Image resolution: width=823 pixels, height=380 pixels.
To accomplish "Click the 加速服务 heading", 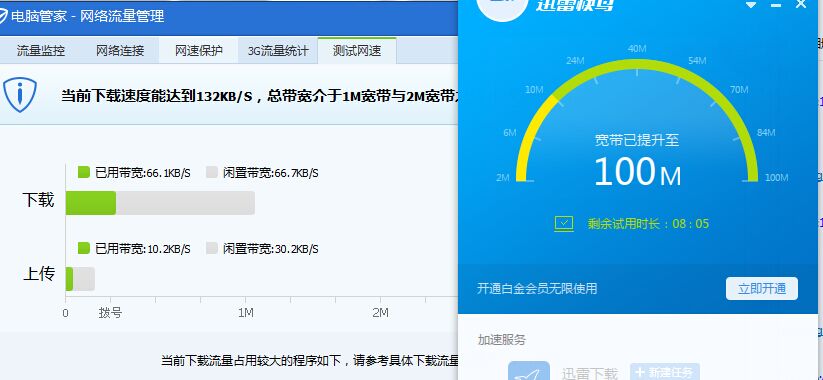I will click(501, 340).
